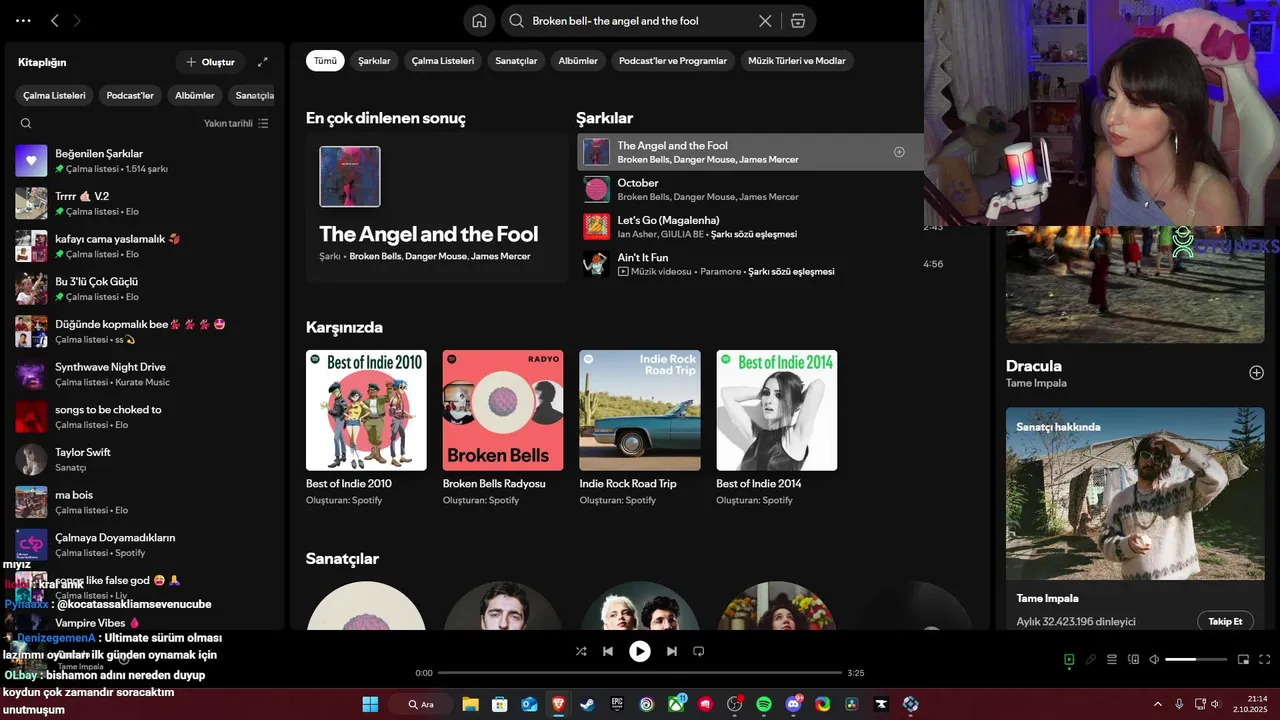Image resolution: width=1280 pixels, height=720 pixels.
Task: Open Spotify from the Windows taskbar
Action: (764, 704)
